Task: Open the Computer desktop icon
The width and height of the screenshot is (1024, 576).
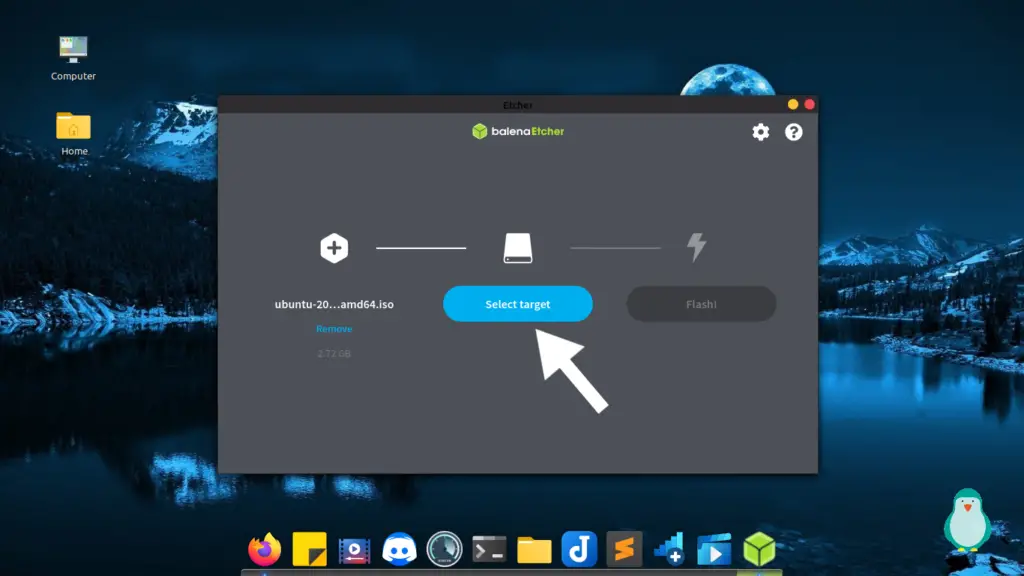Action: click(x=73, y=58)
